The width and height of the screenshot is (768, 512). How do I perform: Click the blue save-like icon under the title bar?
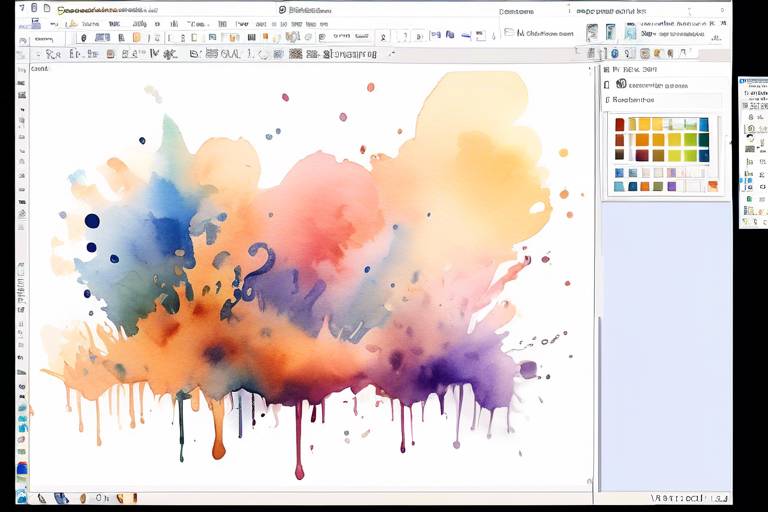pos(36,23)
